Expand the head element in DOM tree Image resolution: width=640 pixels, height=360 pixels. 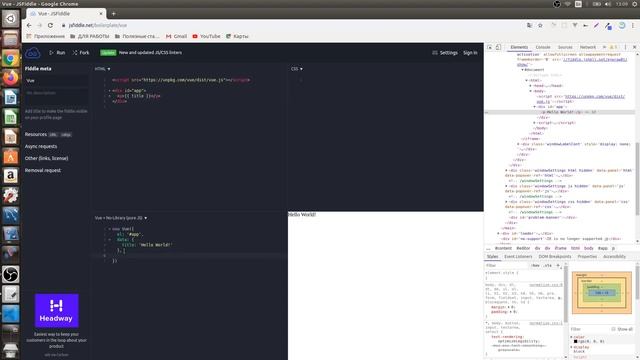pos(531,86)
